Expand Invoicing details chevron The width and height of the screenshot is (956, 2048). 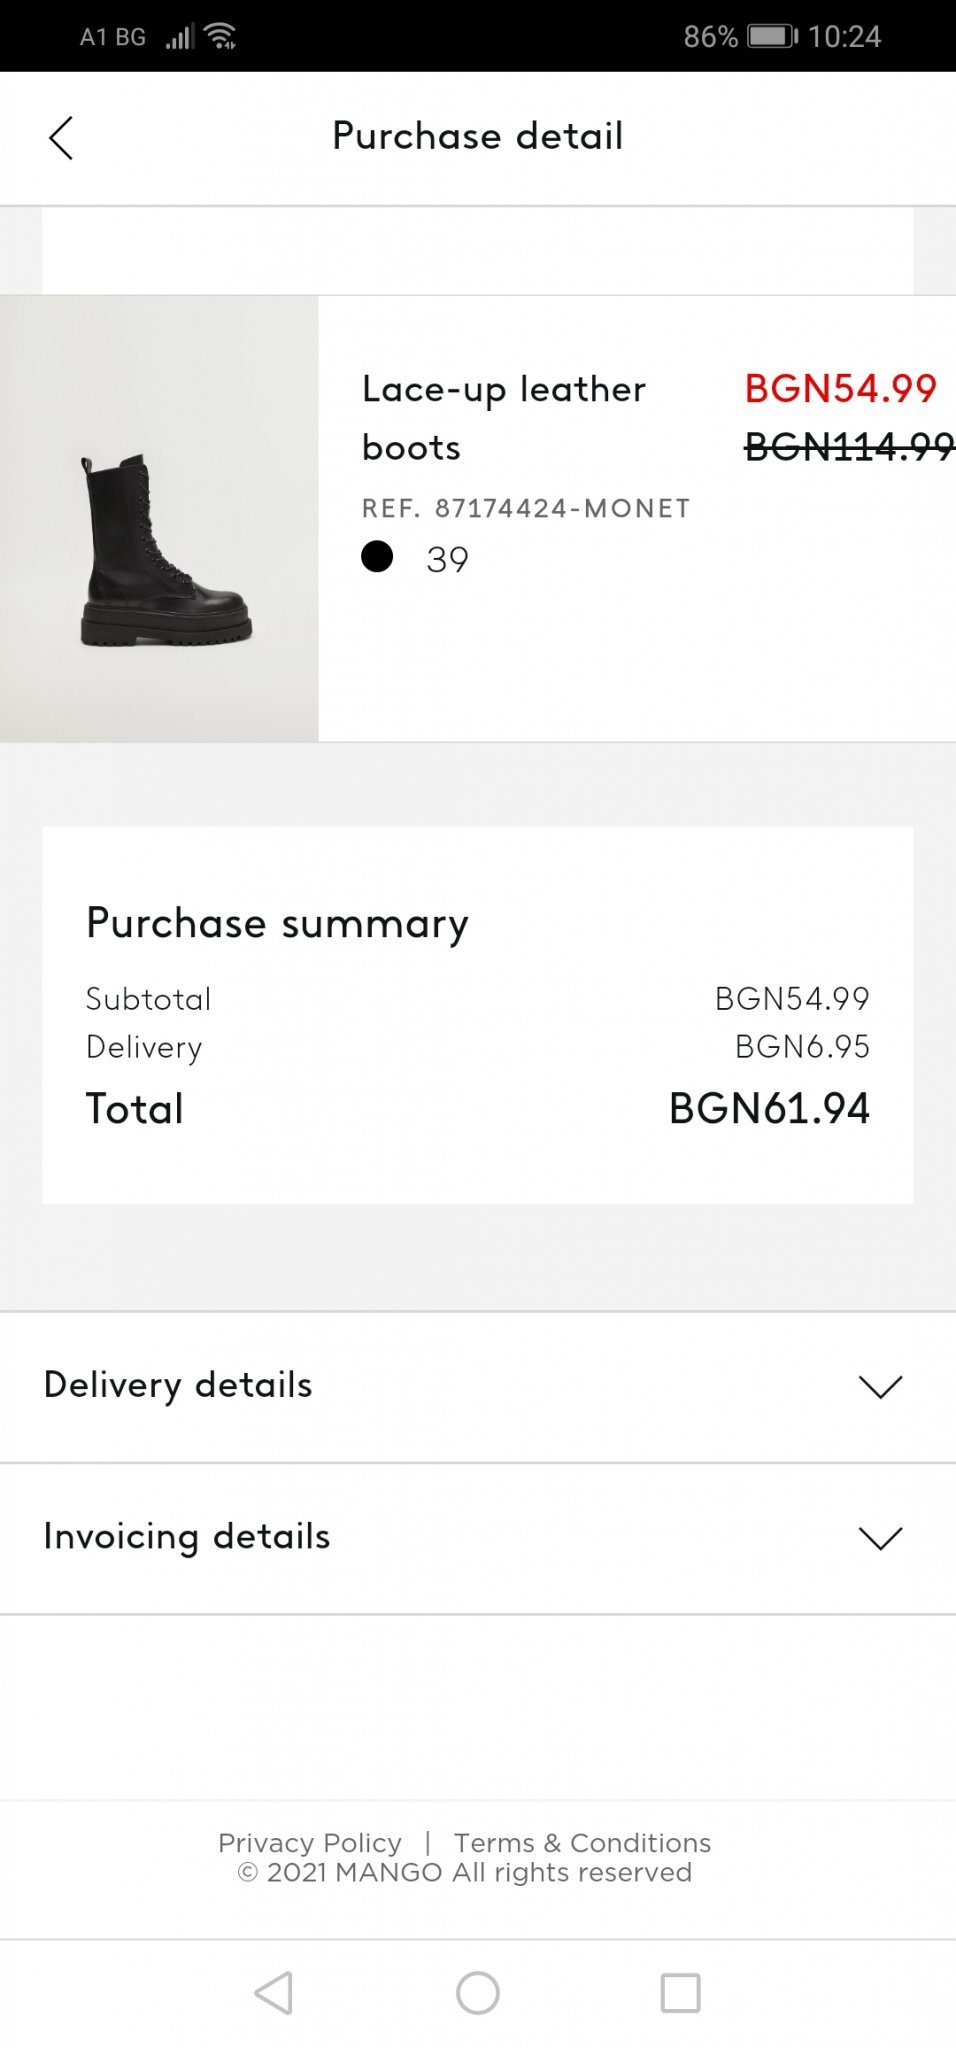pyautogui.click(x=880, y=1538)
